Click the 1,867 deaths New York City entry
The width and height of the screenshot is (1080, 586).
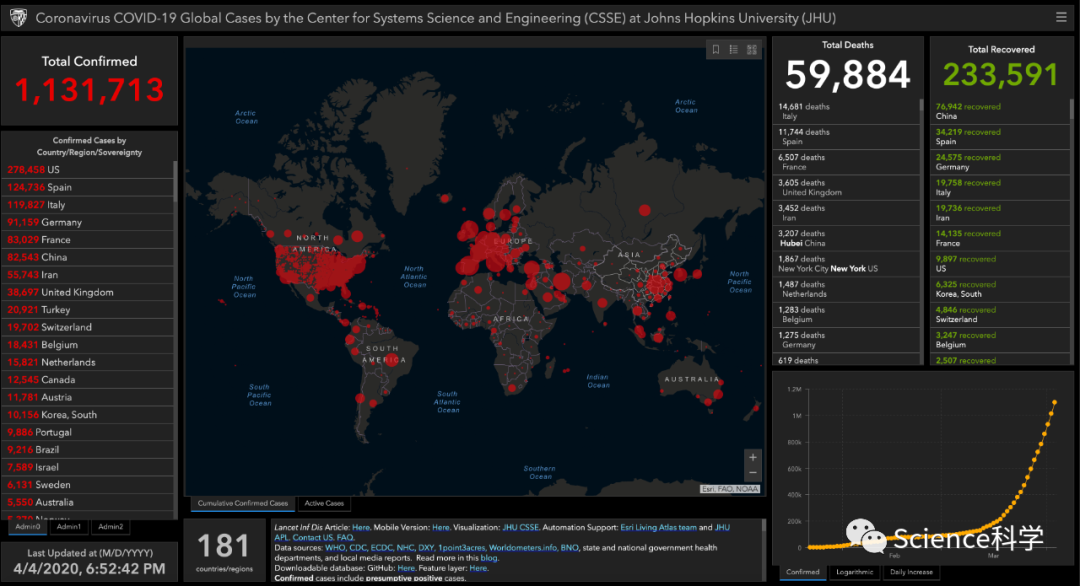tap(846, 264)
